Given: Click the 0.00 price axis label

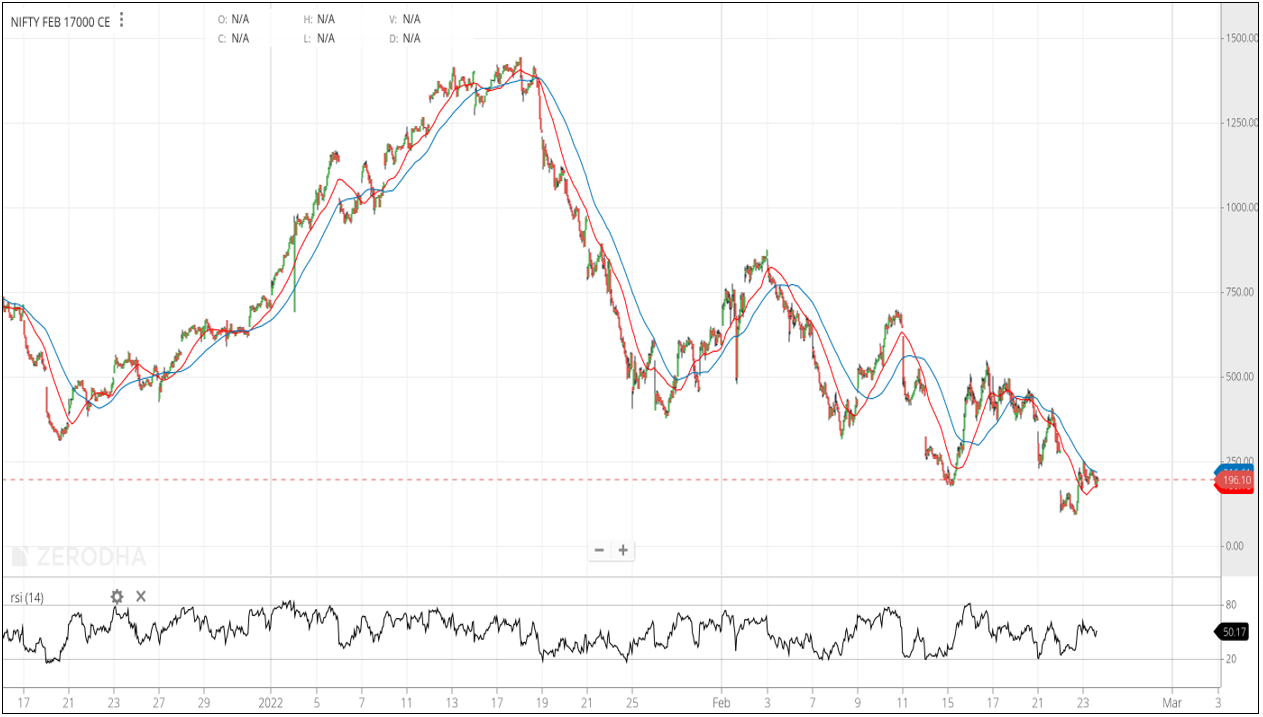Looking at the screenshot, I should (x=1234, y=546).
